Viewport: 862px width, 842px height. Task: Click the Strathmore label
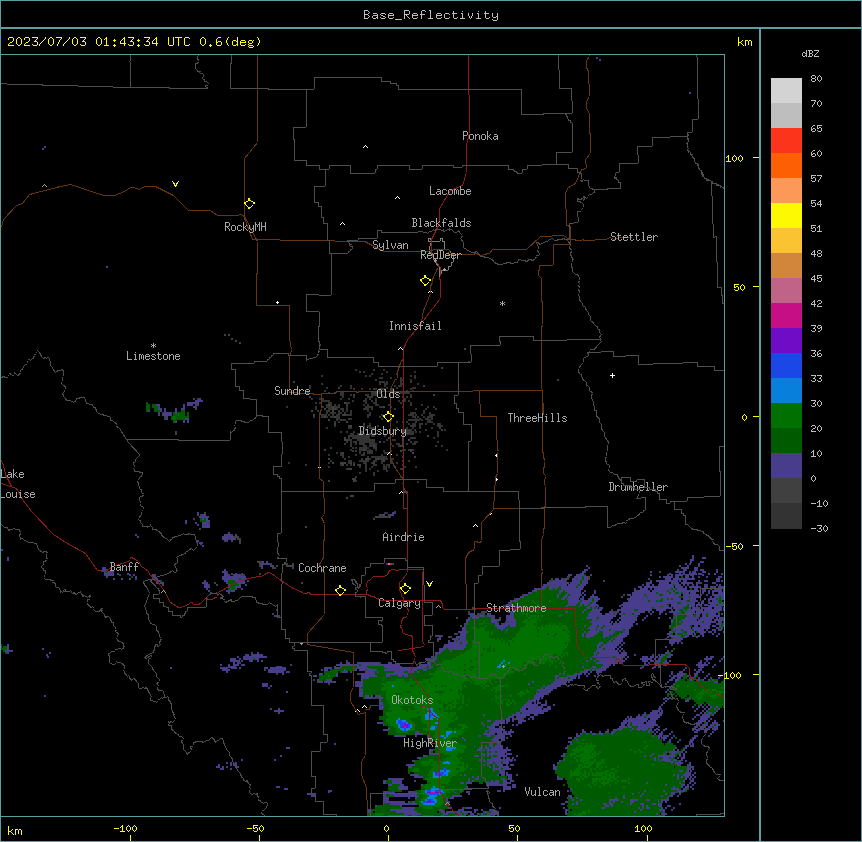coord(516,608)
